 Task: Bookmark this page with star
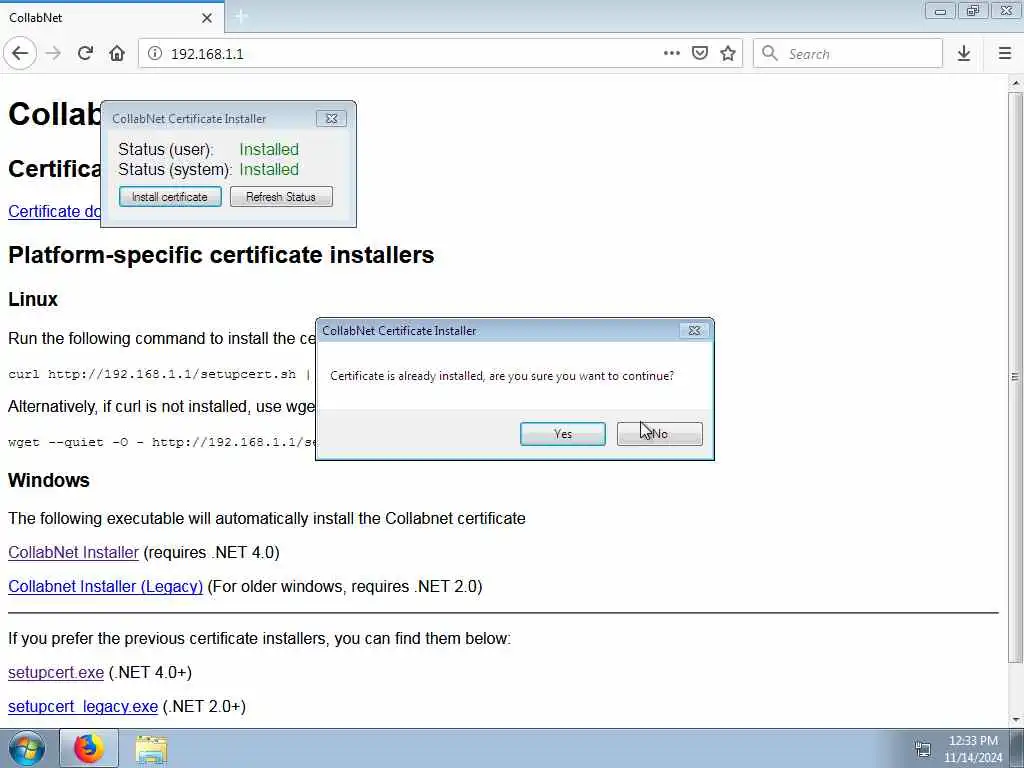tap(728, 54)
